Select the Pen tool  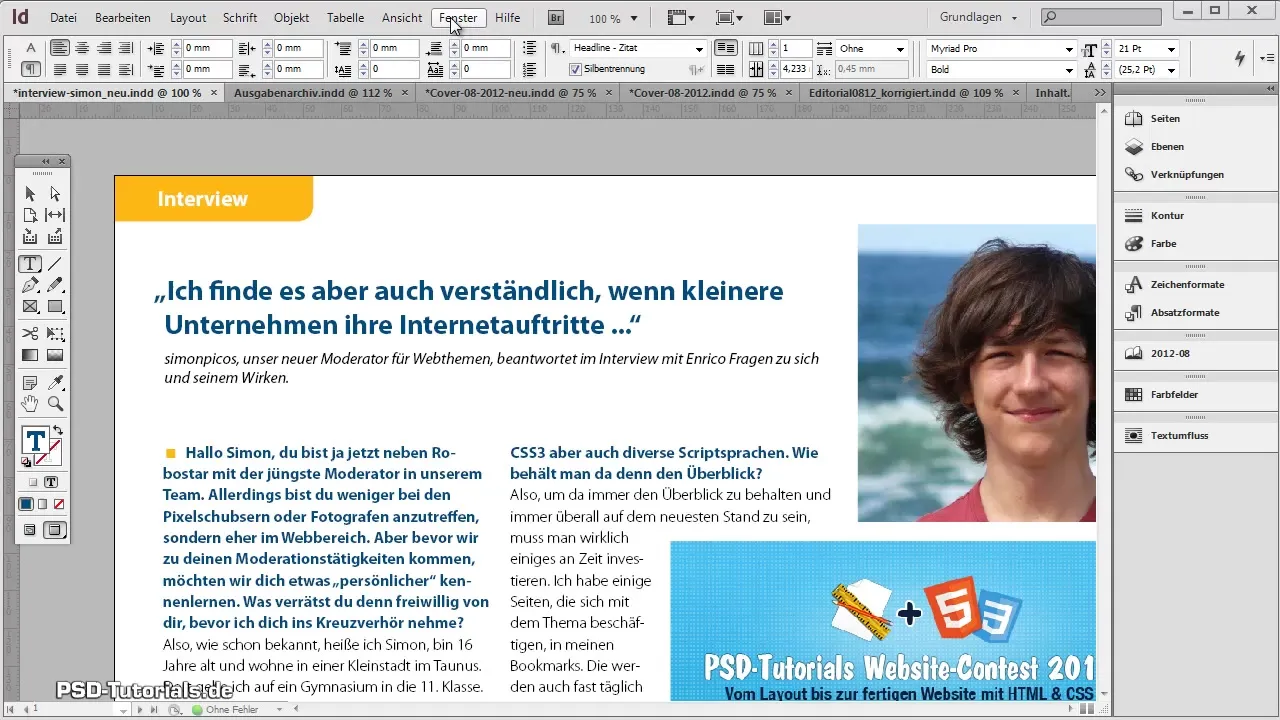pos(30,285)
